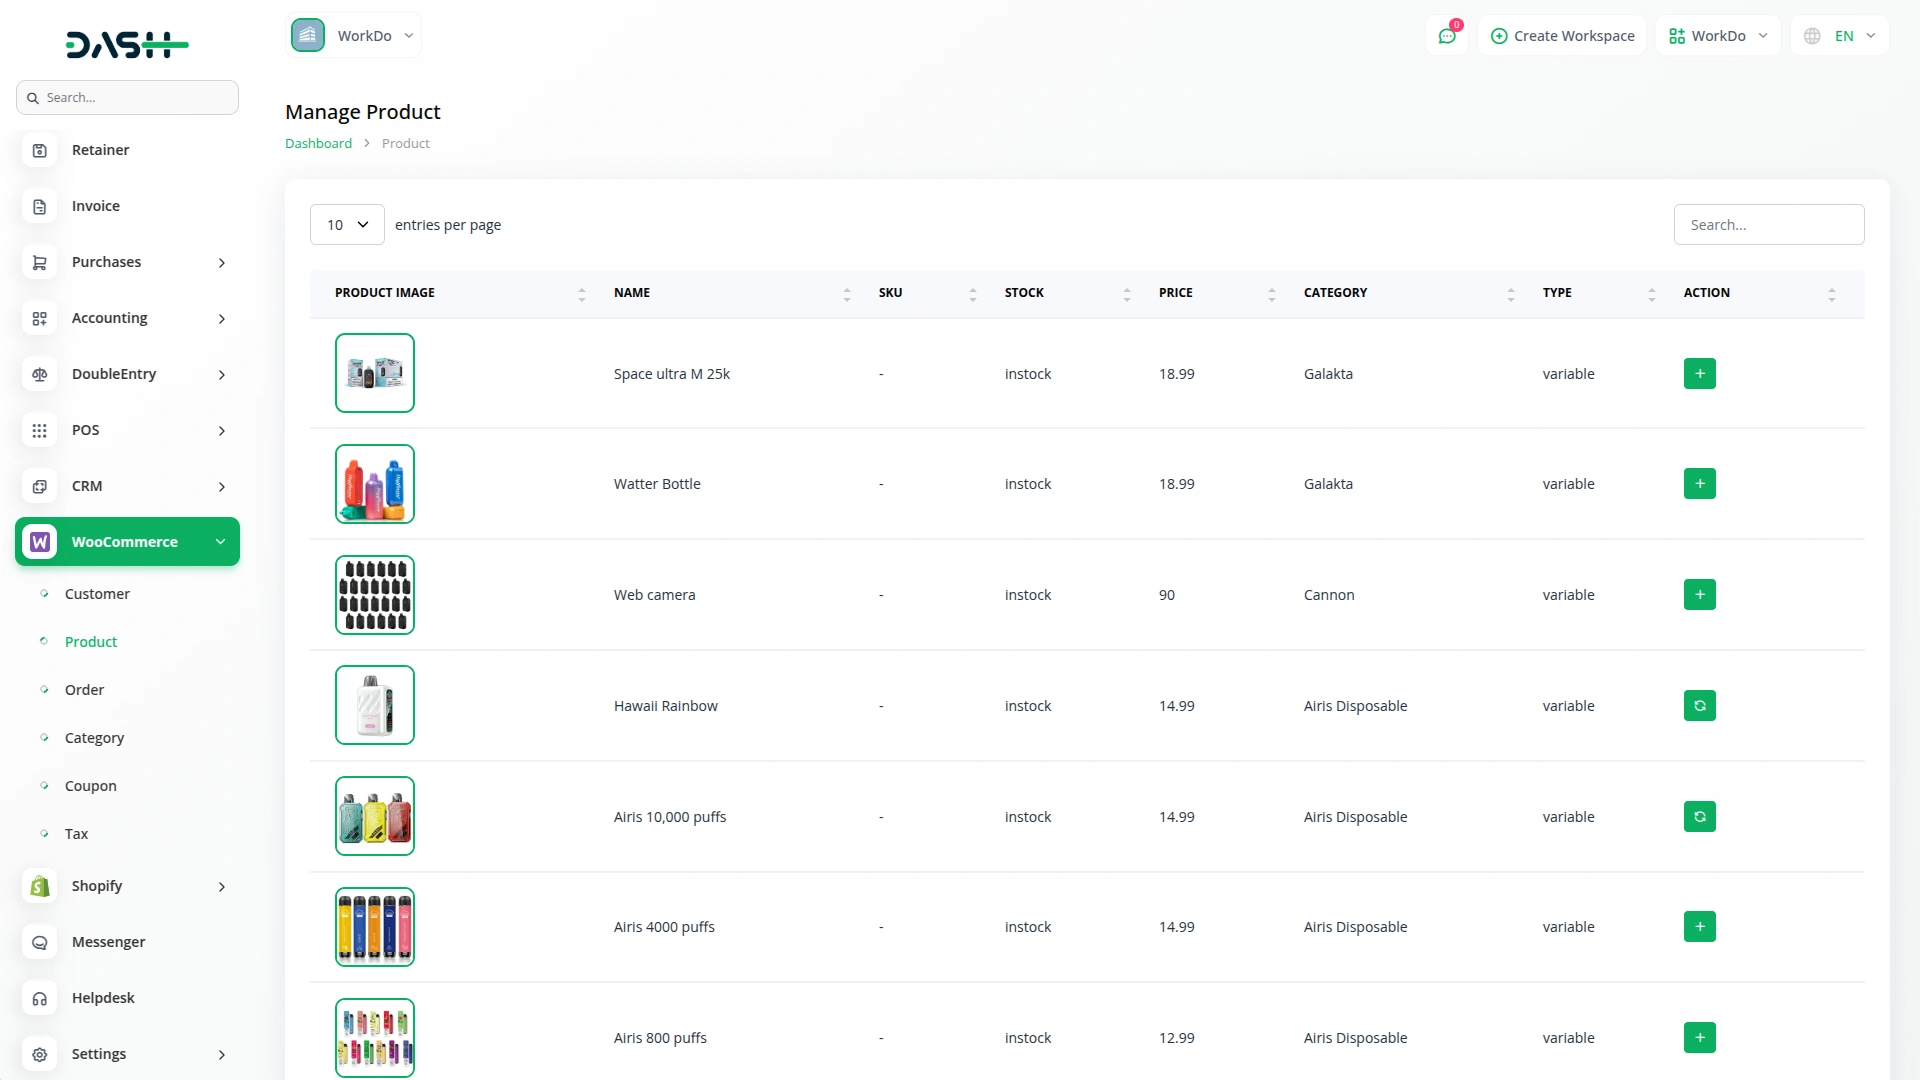Open the EN language selector dropdown
Image resolution: width=1920 pixels, height=1080 pixels.
click(1839, 35)
